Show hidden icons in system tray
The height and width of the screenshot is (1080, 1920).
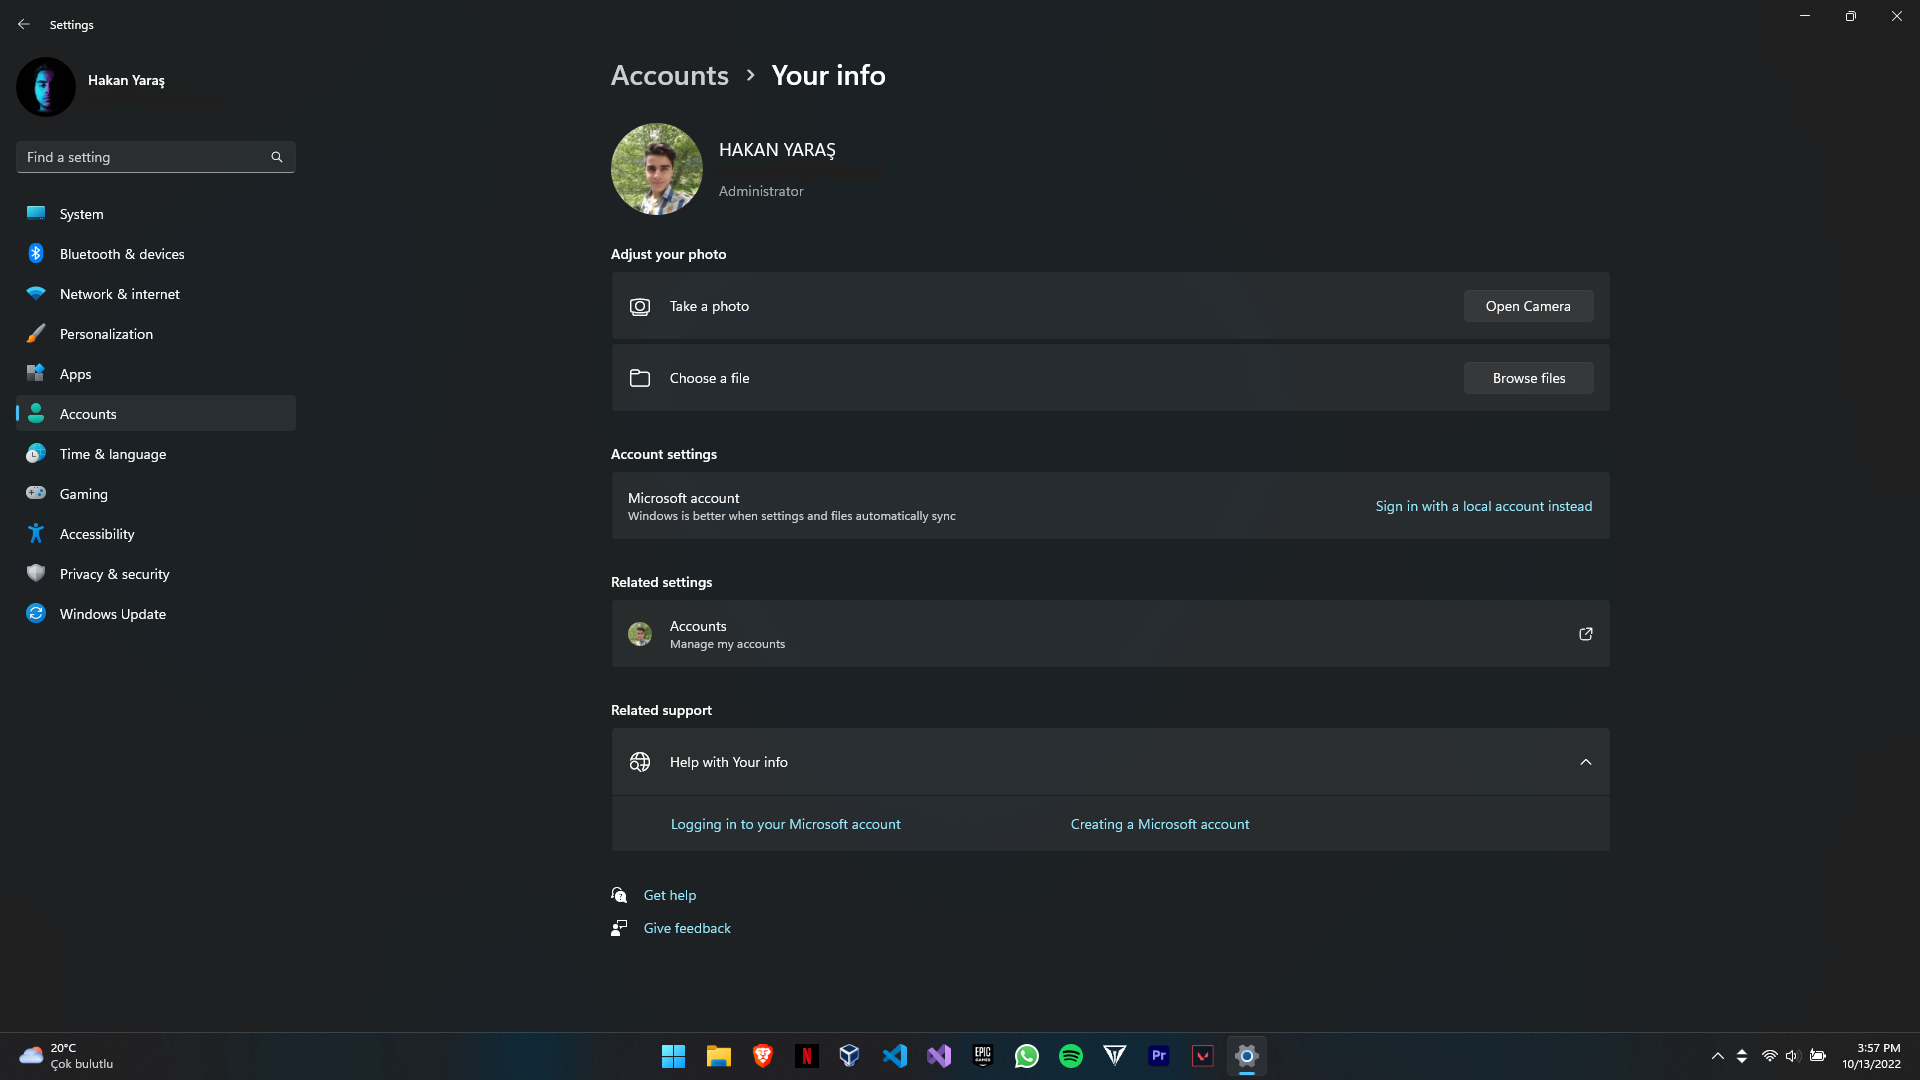tap(1717, 1056)
